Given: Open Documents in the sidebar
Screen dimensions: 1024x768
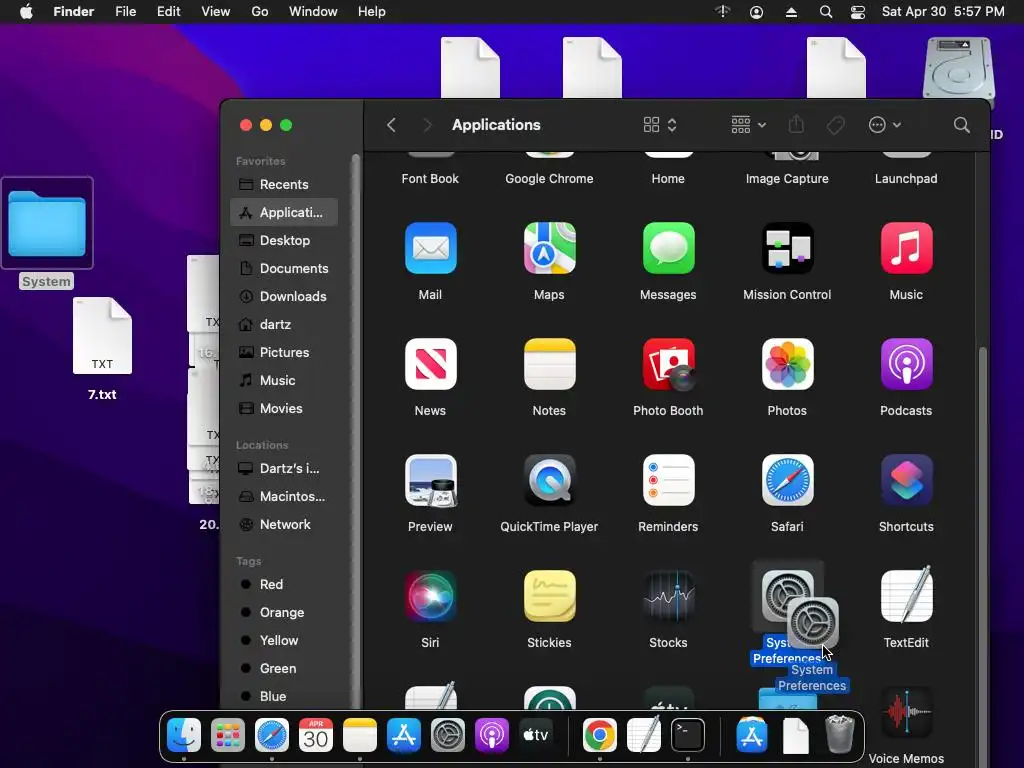Looking at the screenshot, I should [284, 268].
